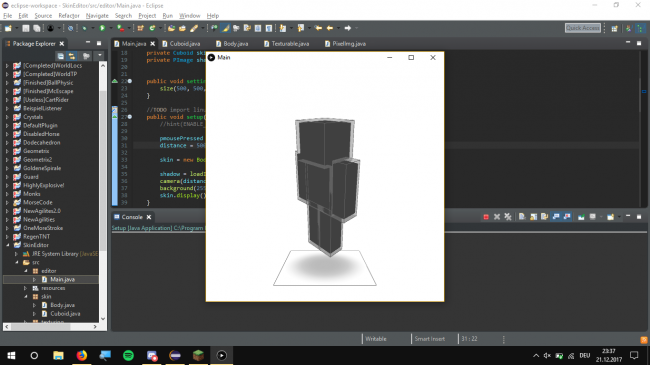This screenshot has width=650, height=365.
Task: Expand the MorseCode project
Action: point(7,202)
